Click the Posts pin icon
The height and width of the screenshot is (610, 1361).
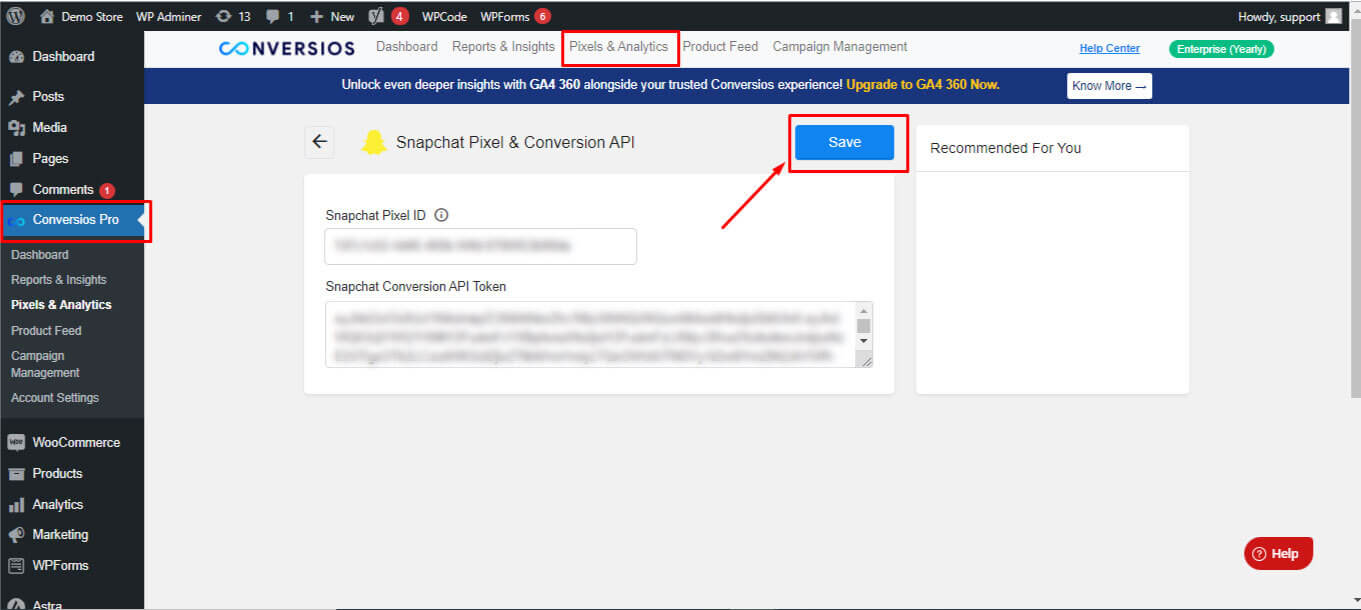point(16,97)
